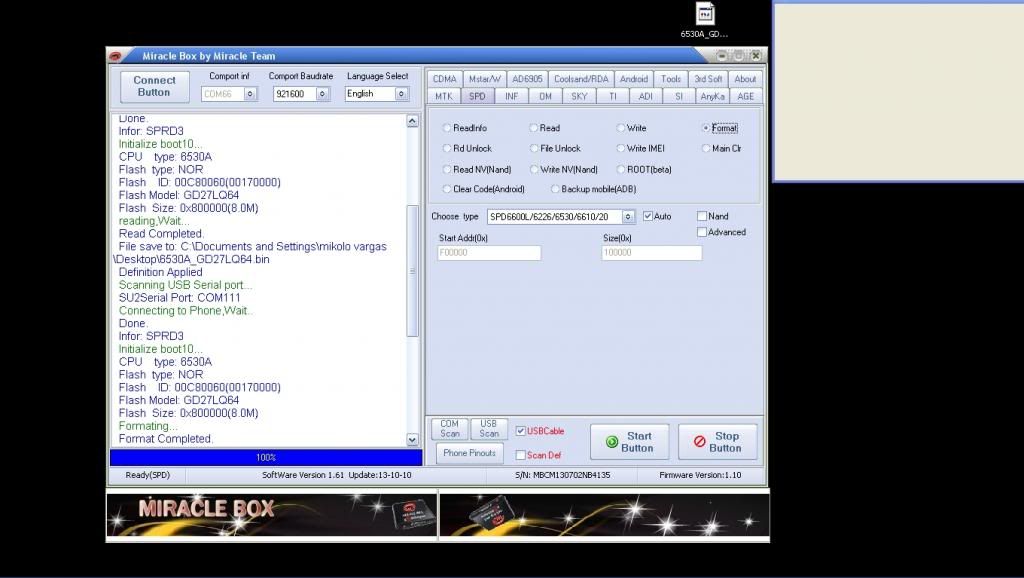
Task: Open the 6530A_GD bin file on desktop
Action: click(705, 15)
